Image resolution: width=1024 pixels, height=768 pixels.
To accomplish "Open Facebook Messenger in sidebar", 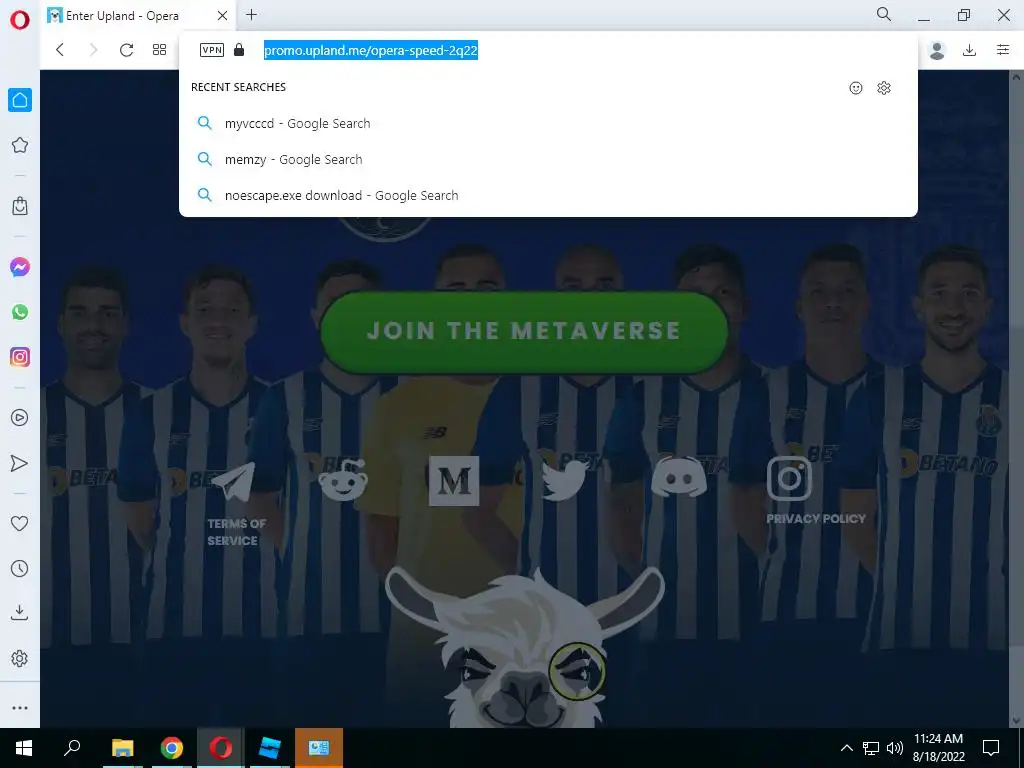I will [20, 267].
